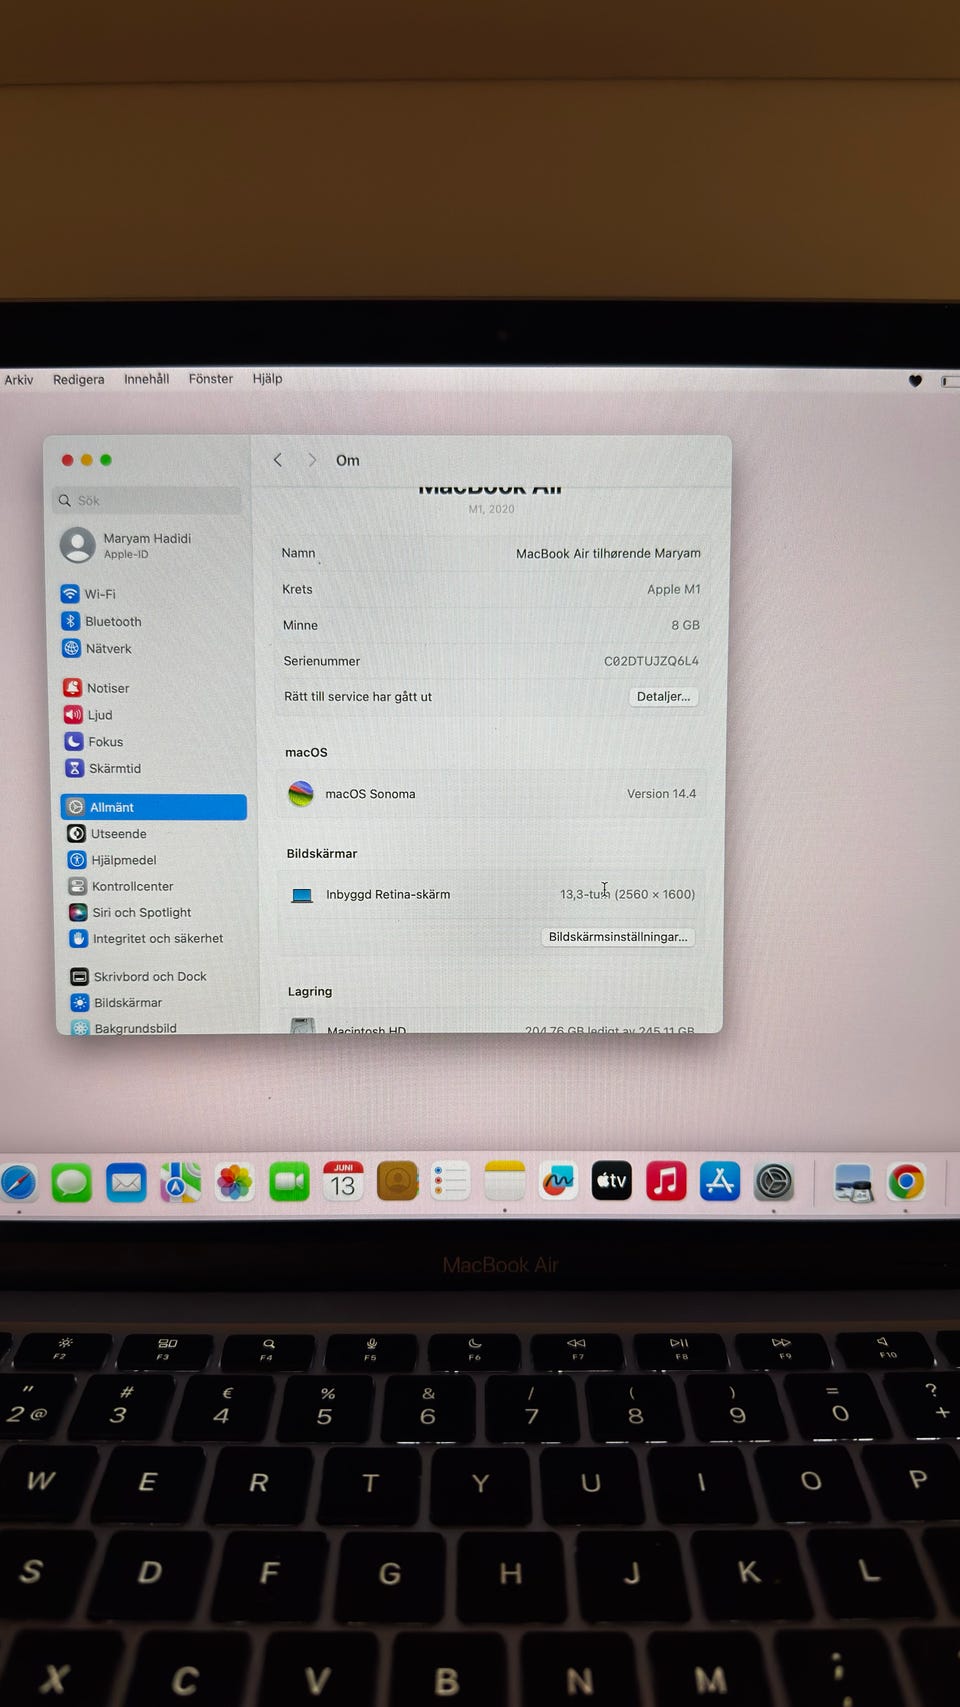Open Music from the Dock
This screenshot has width=960, height=1707.
coord(666,1181)
